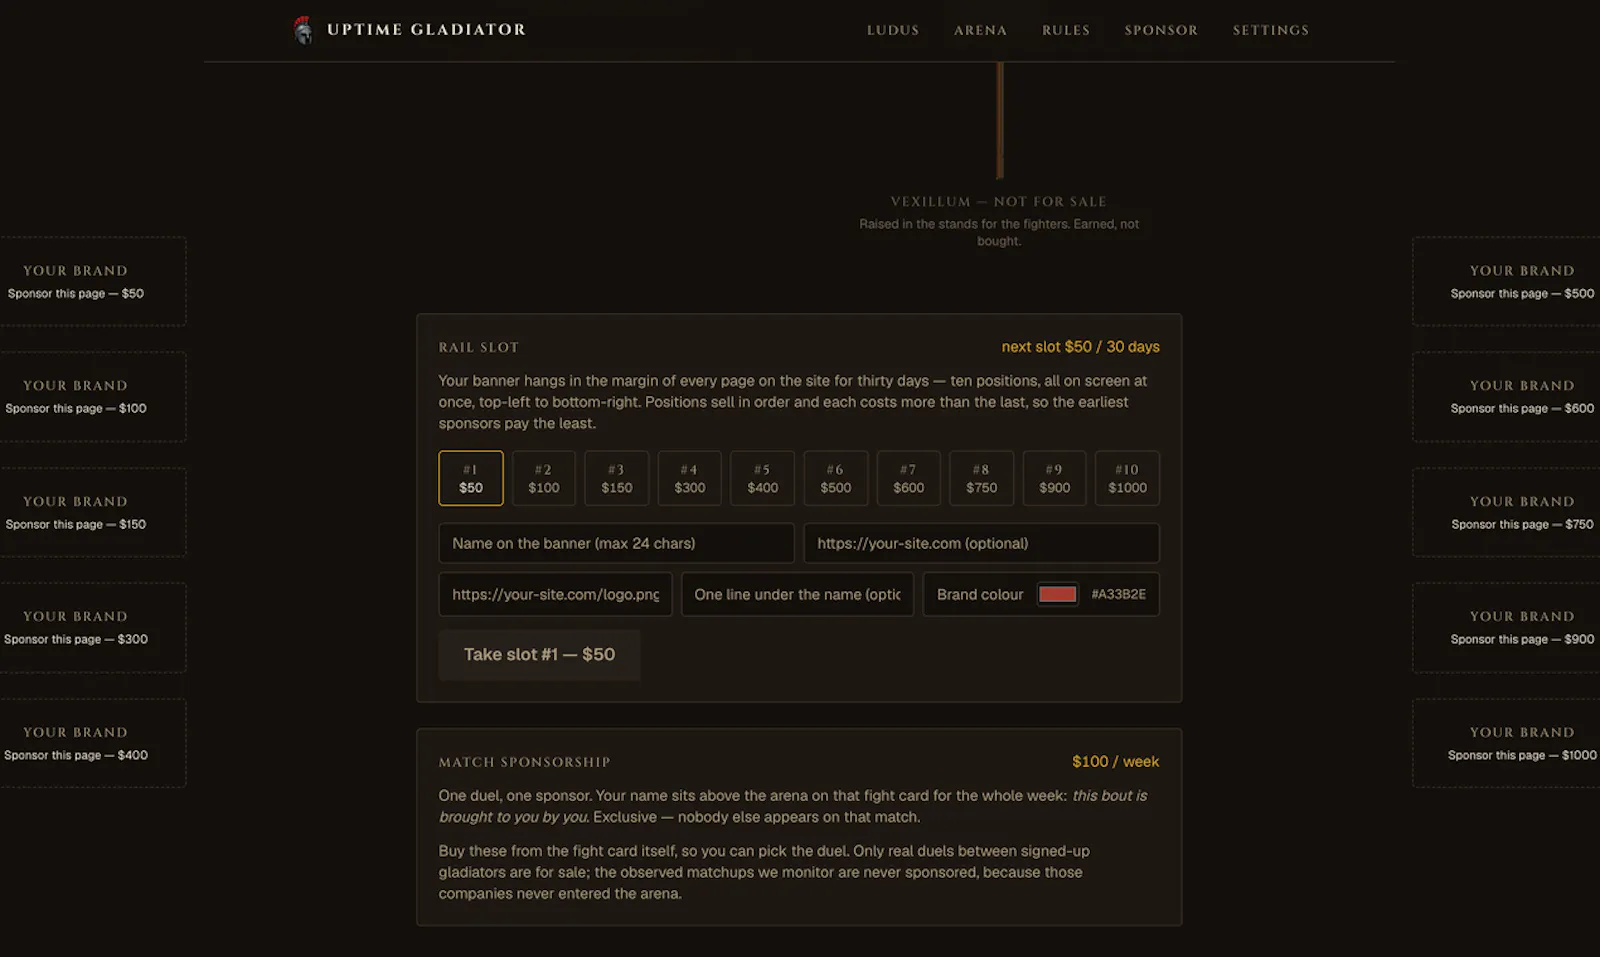1600x957 pixels.
Task: Select rail slot #5 for $400
Action: (763, 478)
